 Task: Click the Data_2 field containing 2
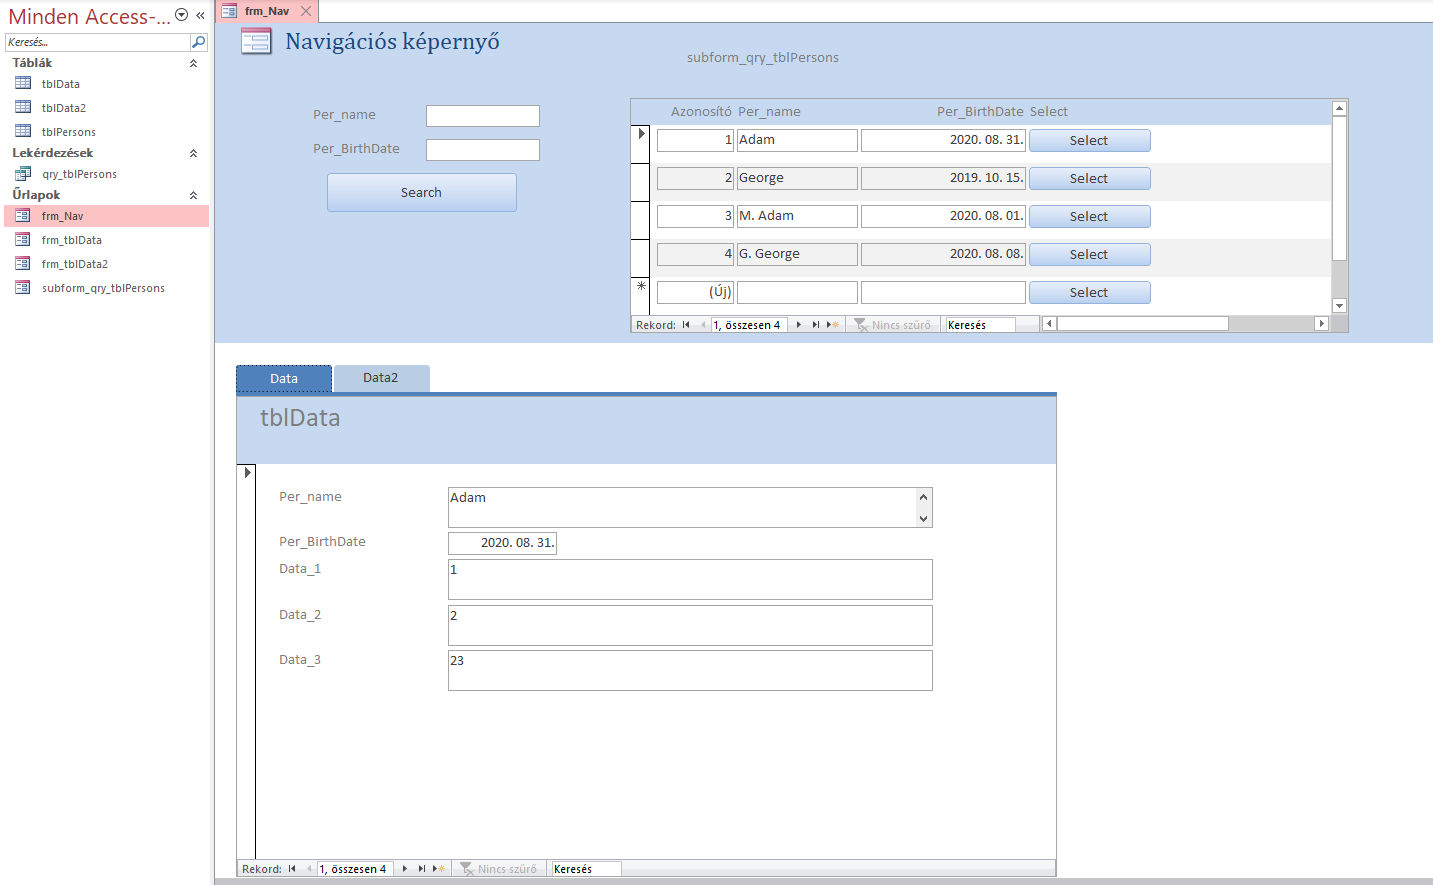(690, 625)
